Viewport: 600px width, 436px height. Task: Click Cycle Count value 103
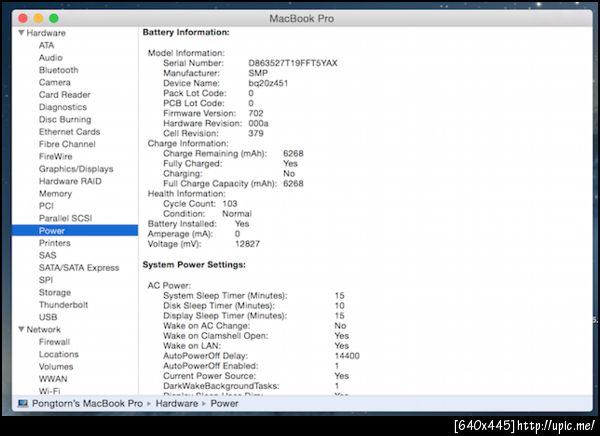pos(230,204)
